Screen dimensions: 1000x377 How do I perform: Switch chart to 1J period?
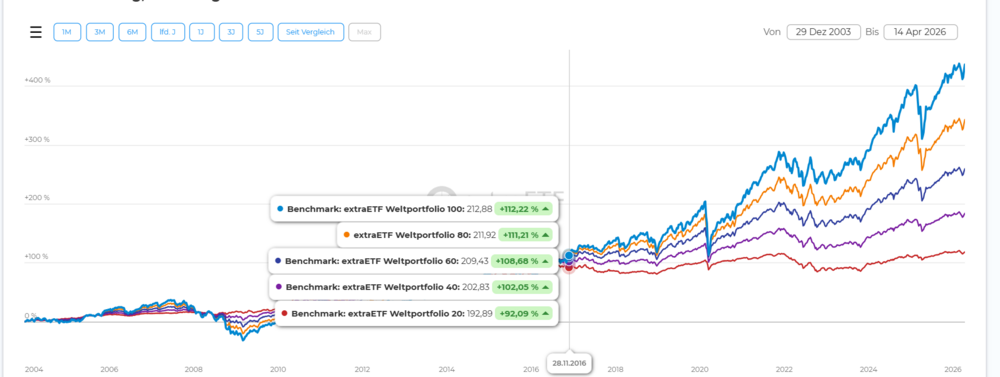(202, 32)
